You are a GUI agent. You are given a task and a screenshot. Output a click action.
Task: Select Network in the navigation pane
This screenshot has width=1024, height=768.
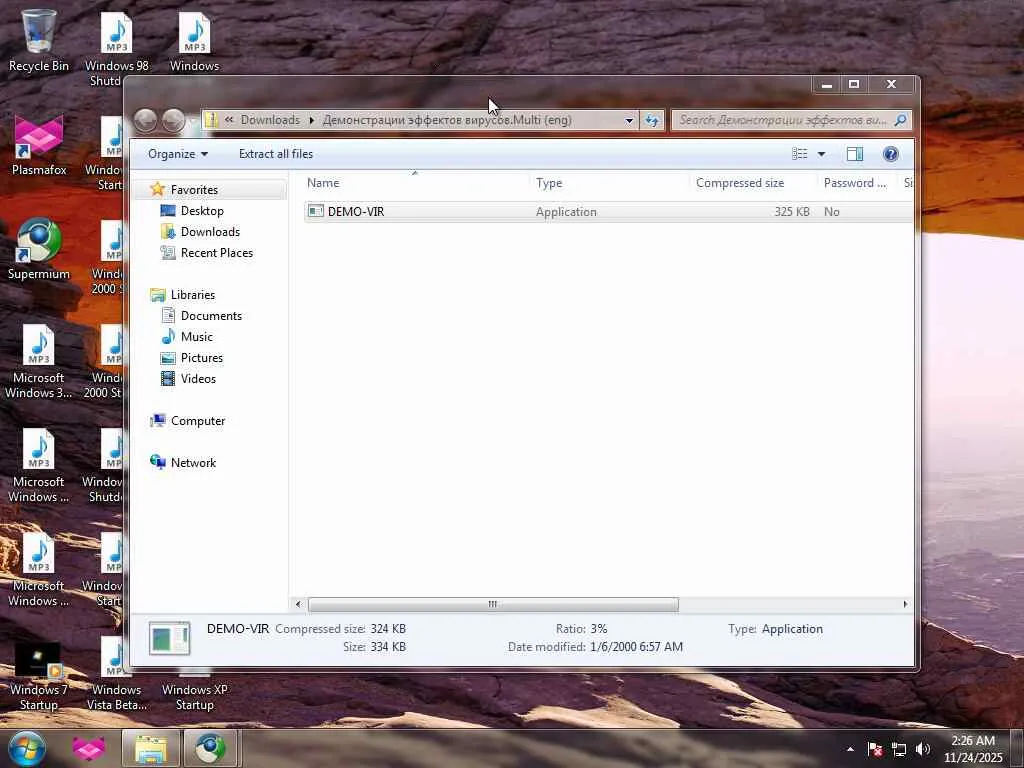[193, 463]
